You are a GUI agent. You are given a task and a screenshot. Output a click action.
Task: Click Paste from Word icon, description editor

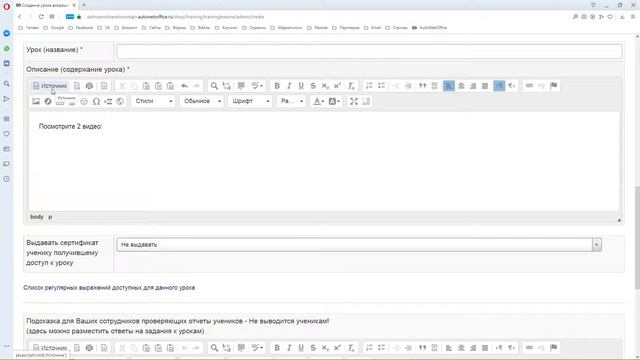coord(171,86)
